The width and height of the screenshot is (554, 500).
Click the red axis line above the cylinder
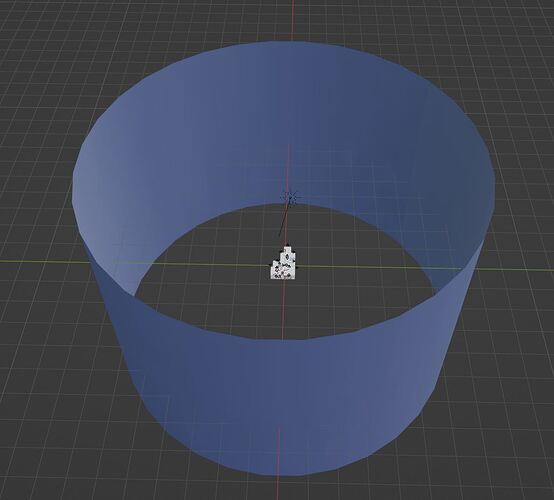(x=293, y=19)
